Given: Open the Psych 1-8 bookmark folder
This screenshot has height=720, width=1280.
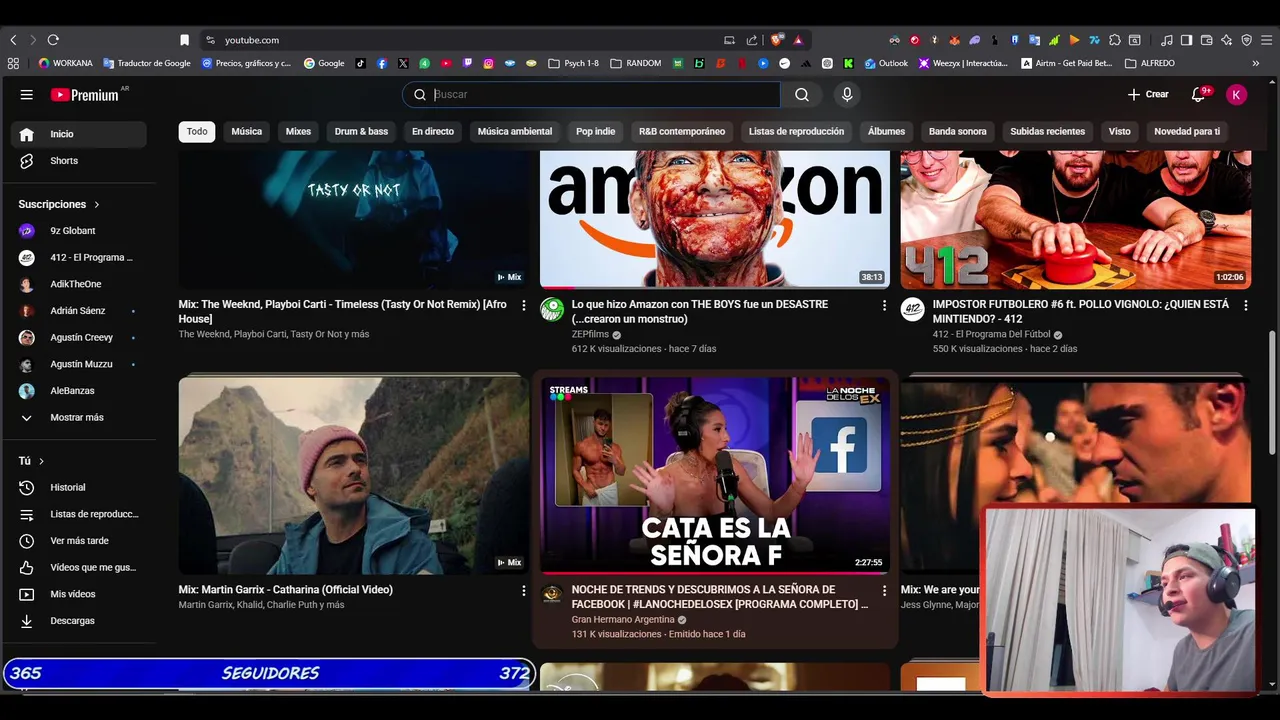Looking at the screenshot, I should (575, 63).
